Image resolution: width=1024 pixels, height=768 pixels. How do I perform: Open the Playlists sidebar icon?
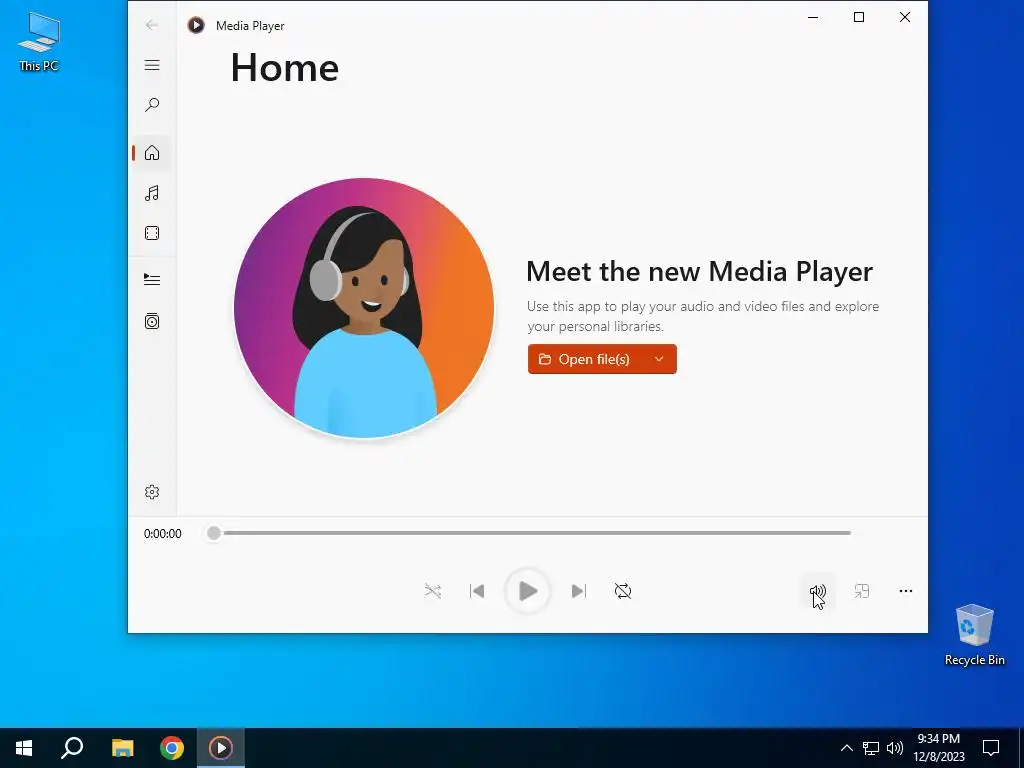tap(152, 321)
